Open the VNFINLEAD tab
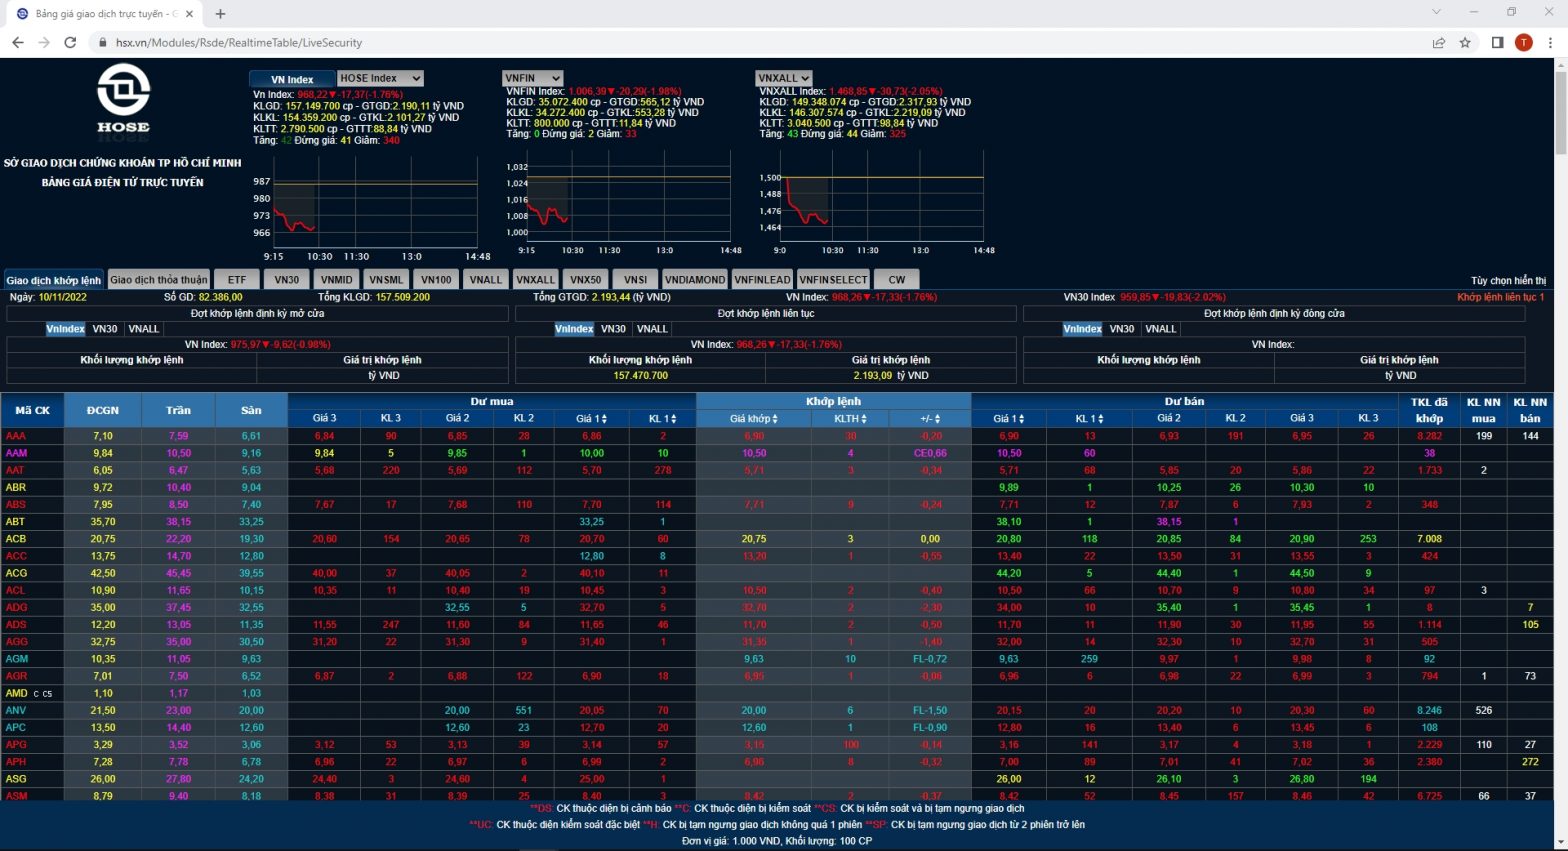This screenshot has width=1568, height=851. point(762,280)
